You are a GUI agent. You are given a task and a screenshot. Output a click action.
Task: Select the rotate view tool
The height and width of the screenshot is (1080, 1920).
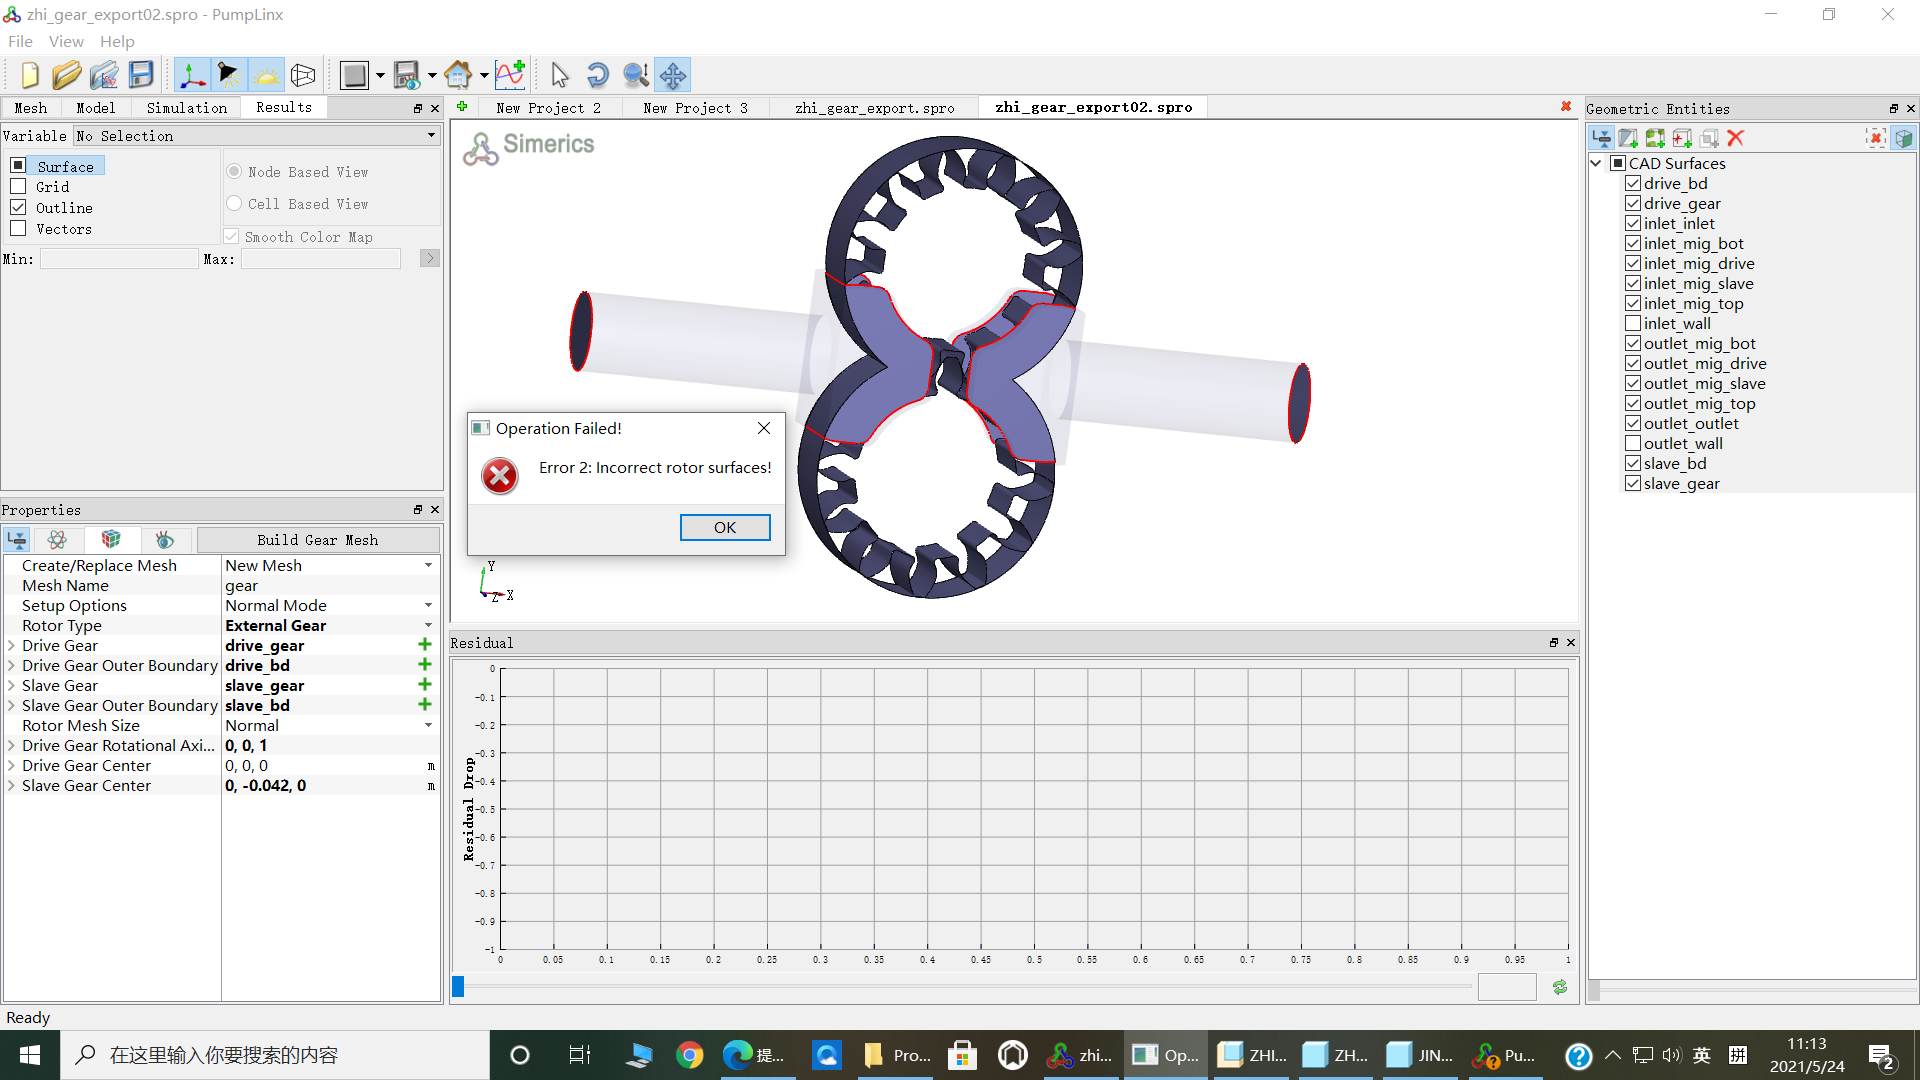point(597,75)
